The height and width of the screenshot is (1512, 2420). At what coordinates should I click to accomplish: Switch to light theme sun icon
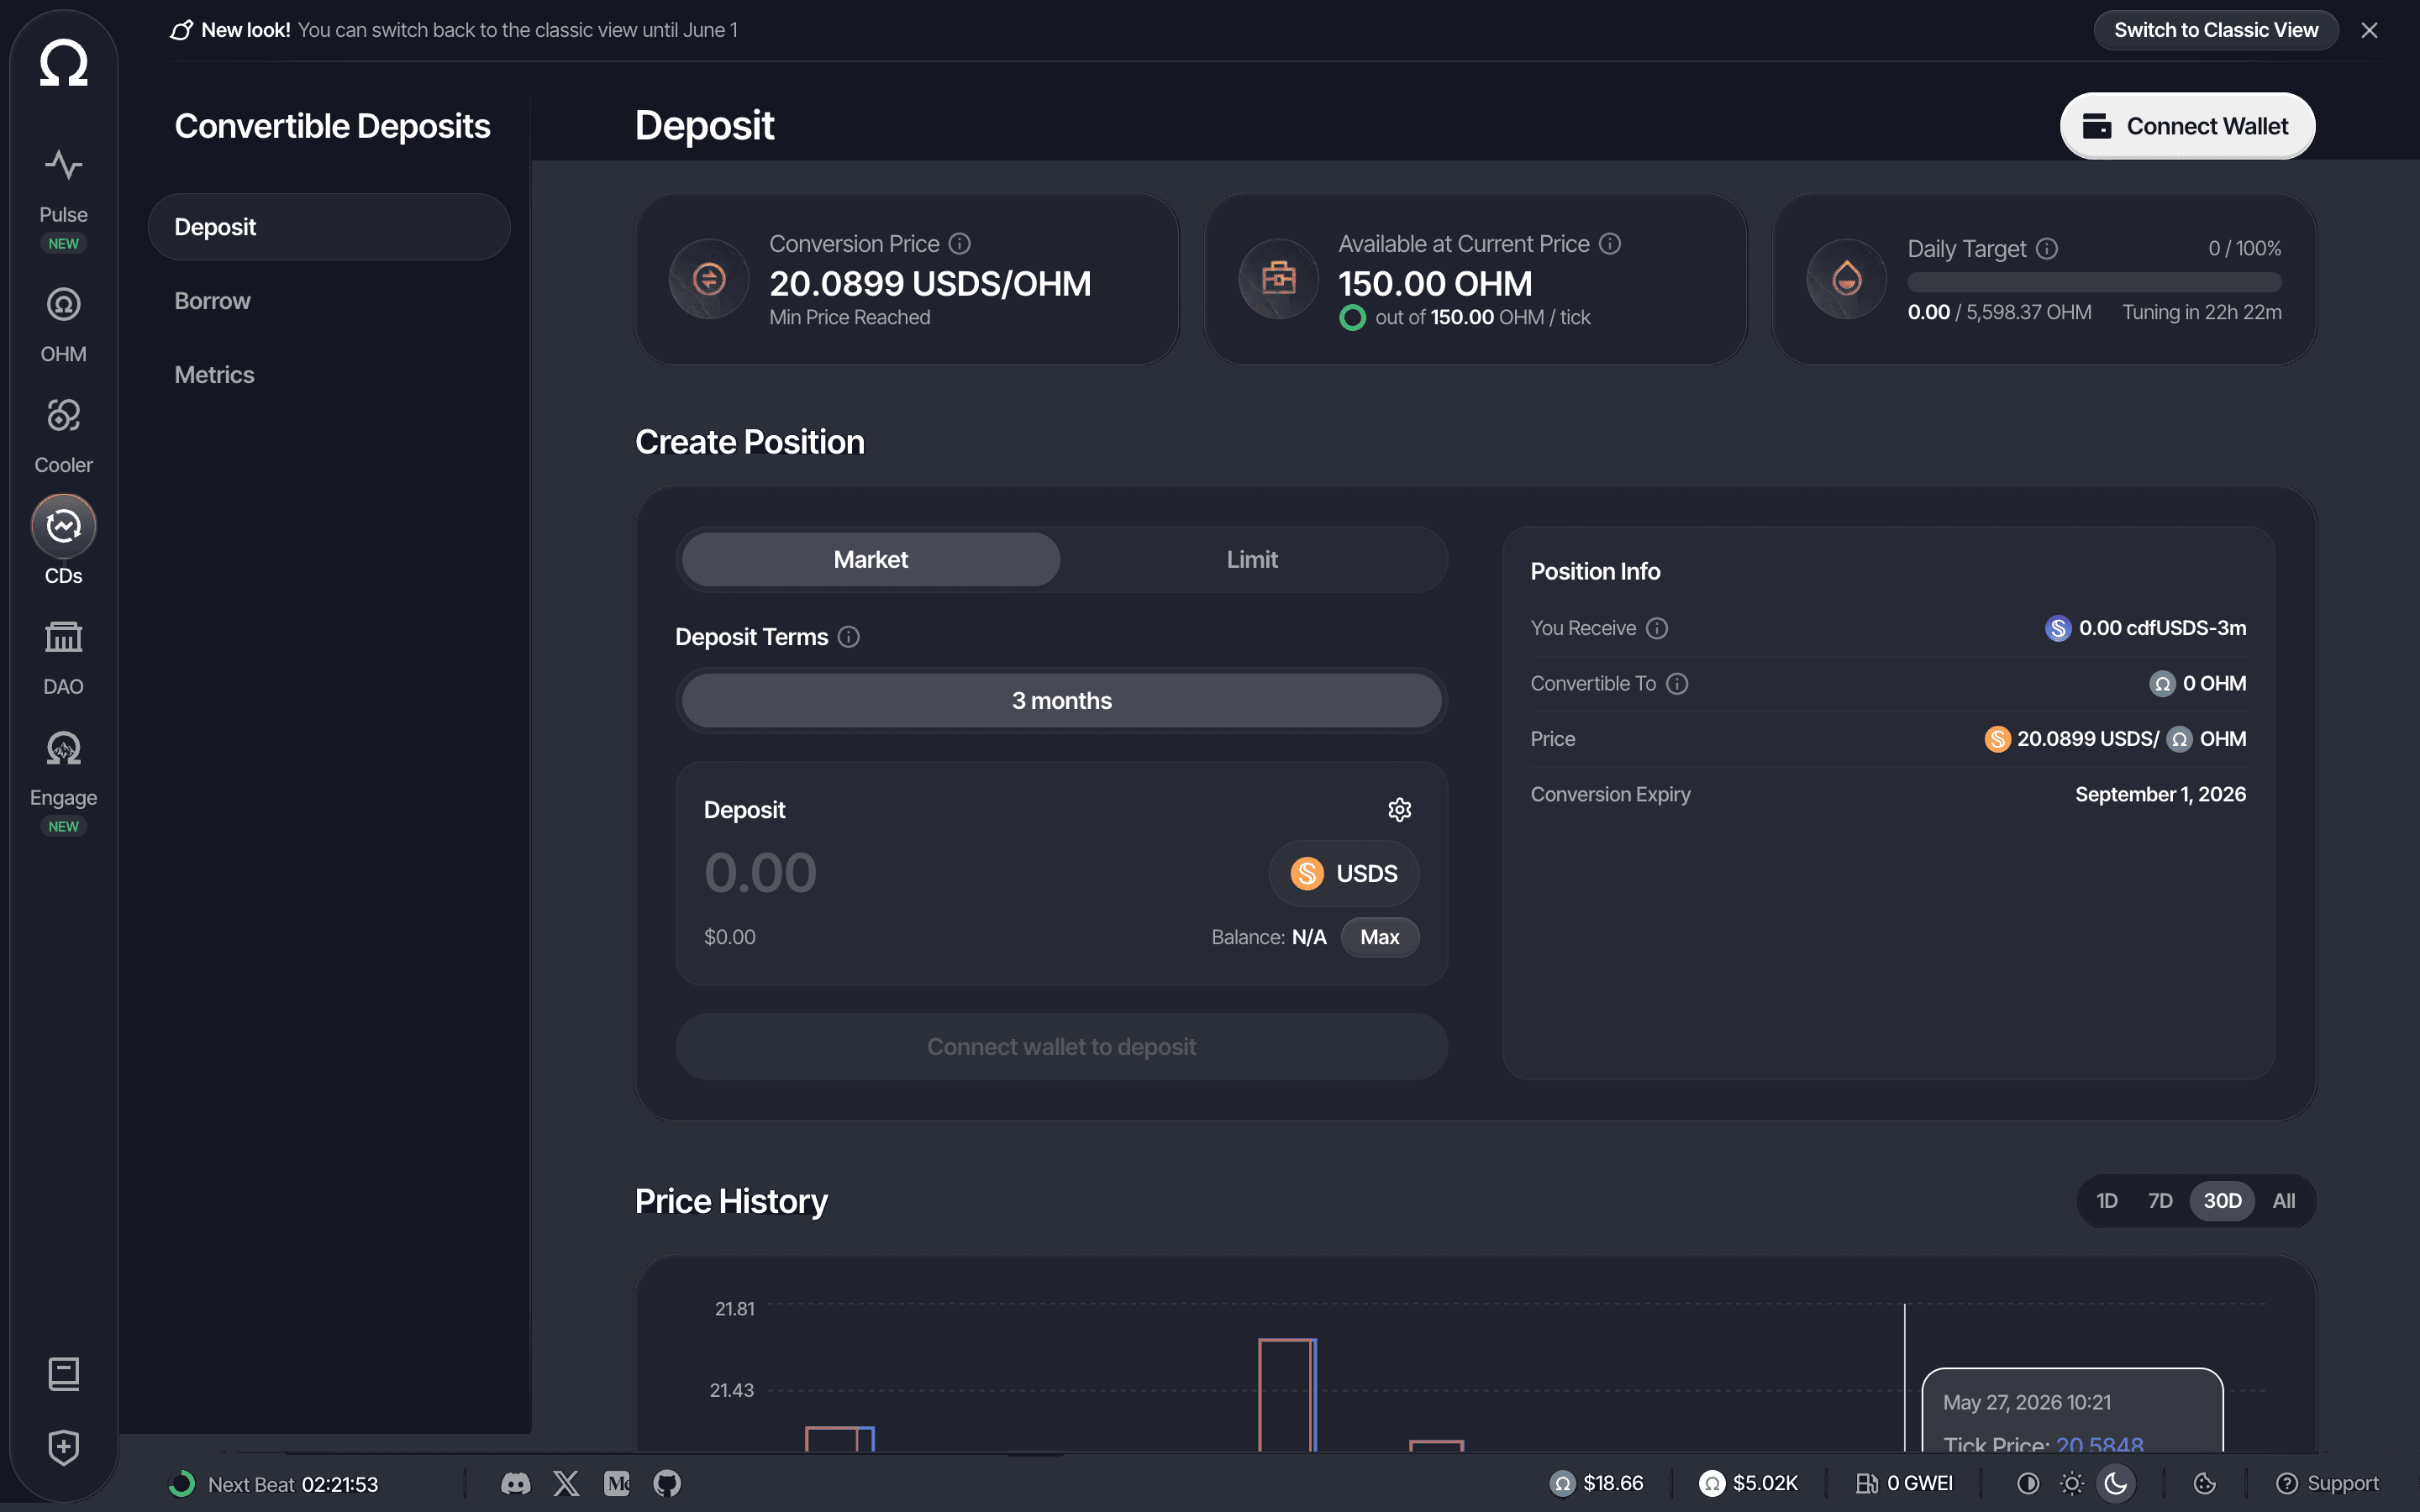[2072, 1483]
